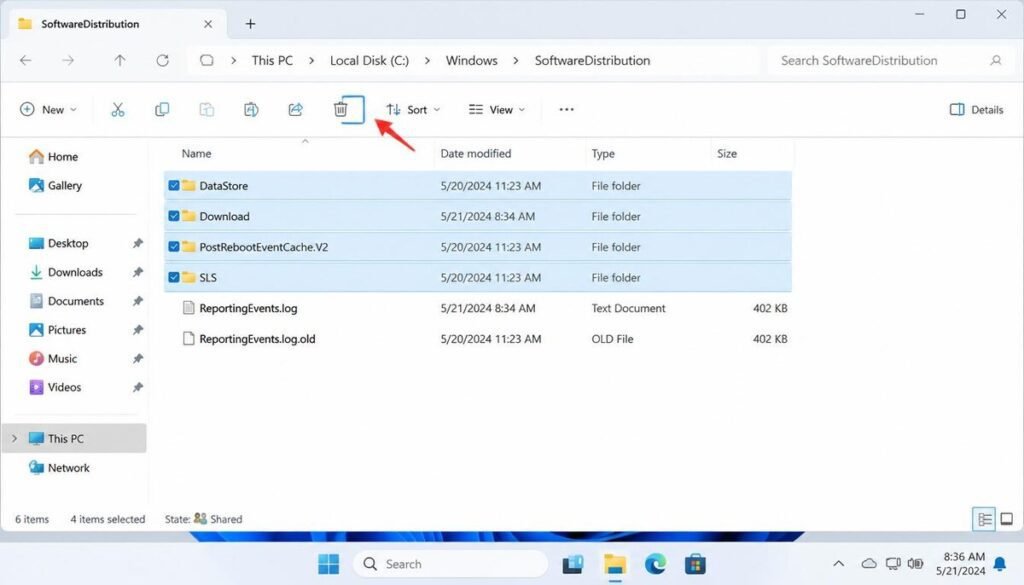Add a new tab with plus icon
The image size is (1024, 585).
(x=250, y=24)
